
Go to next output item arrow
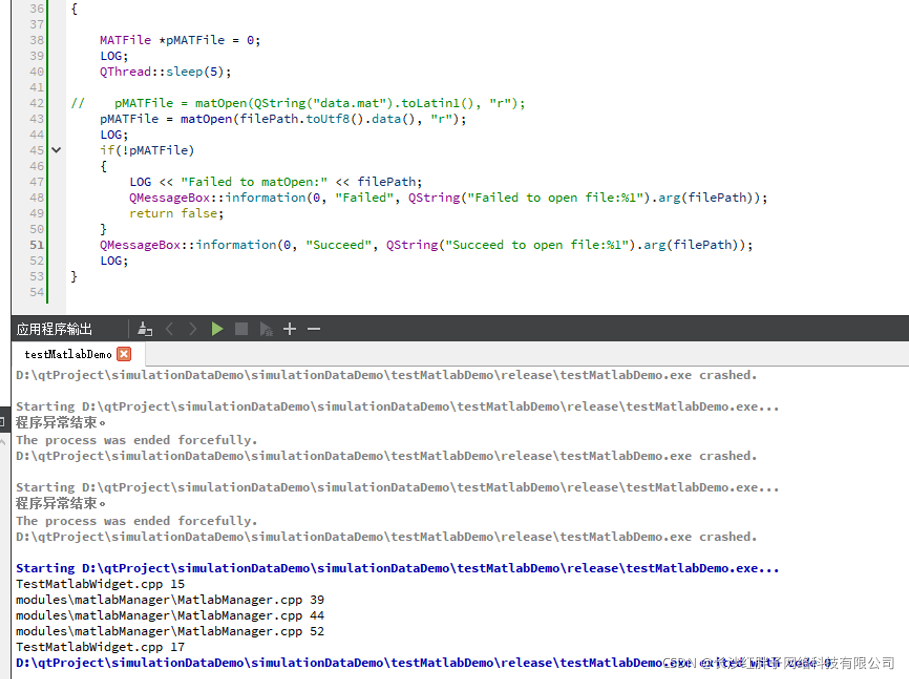click(192, 329)
